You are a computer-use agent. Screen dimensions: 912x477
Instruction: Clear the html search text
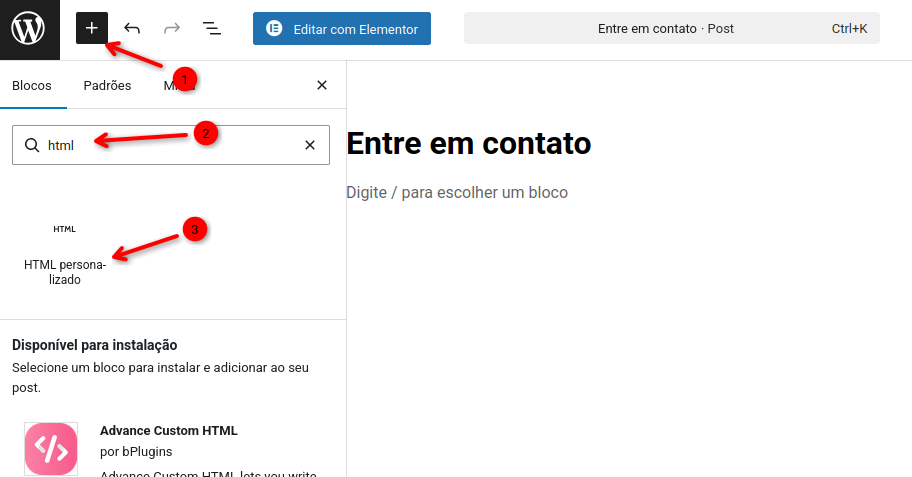(310, 145)
